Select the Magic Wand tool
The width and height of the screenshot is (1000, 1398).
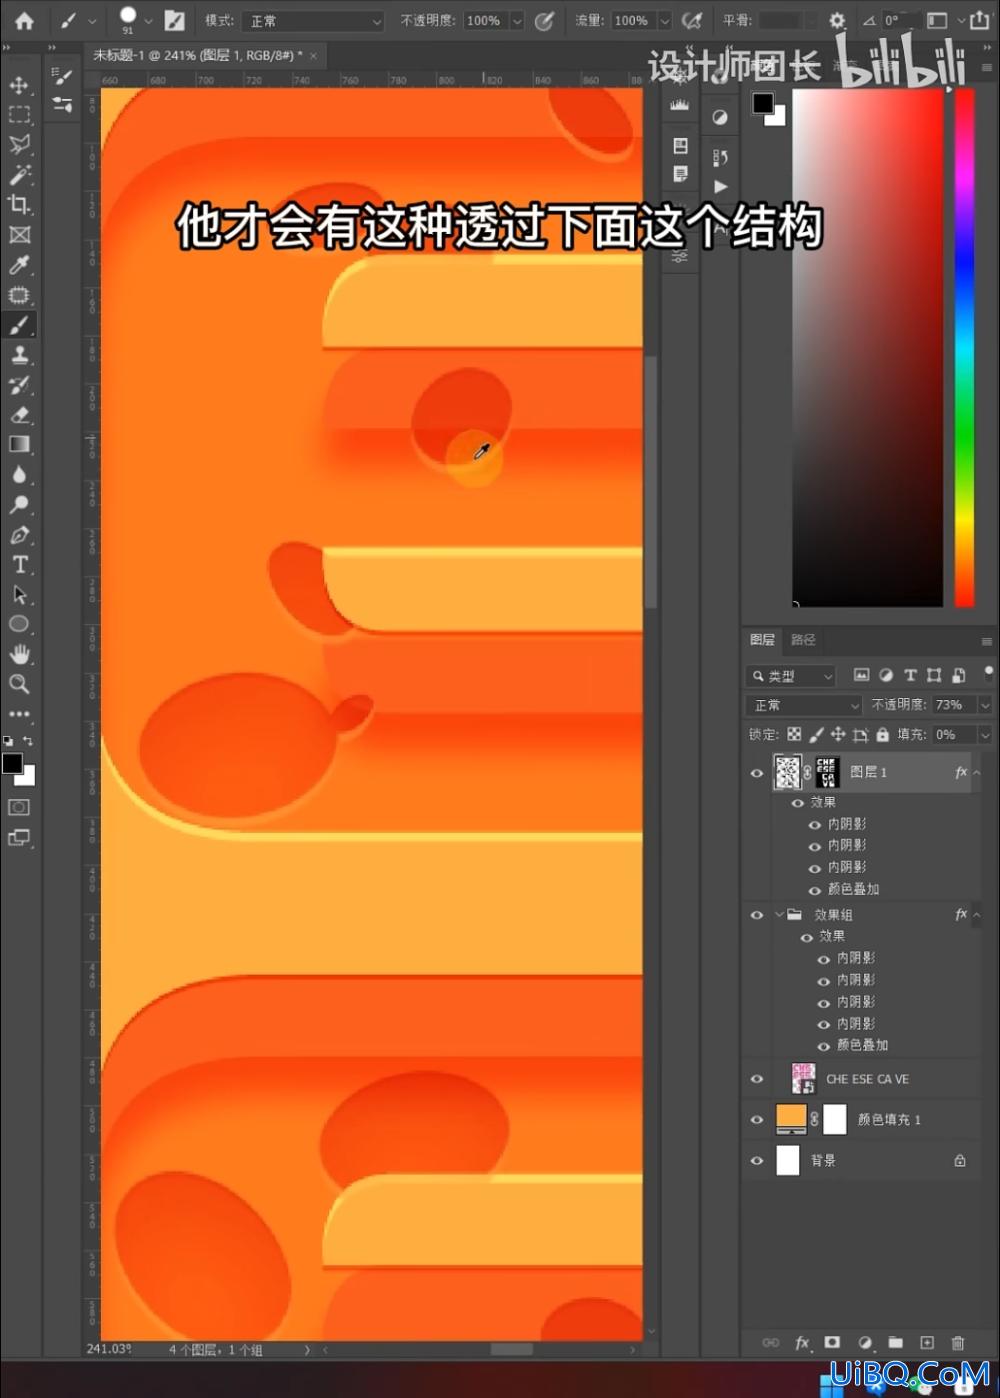(x=19, y=175)
